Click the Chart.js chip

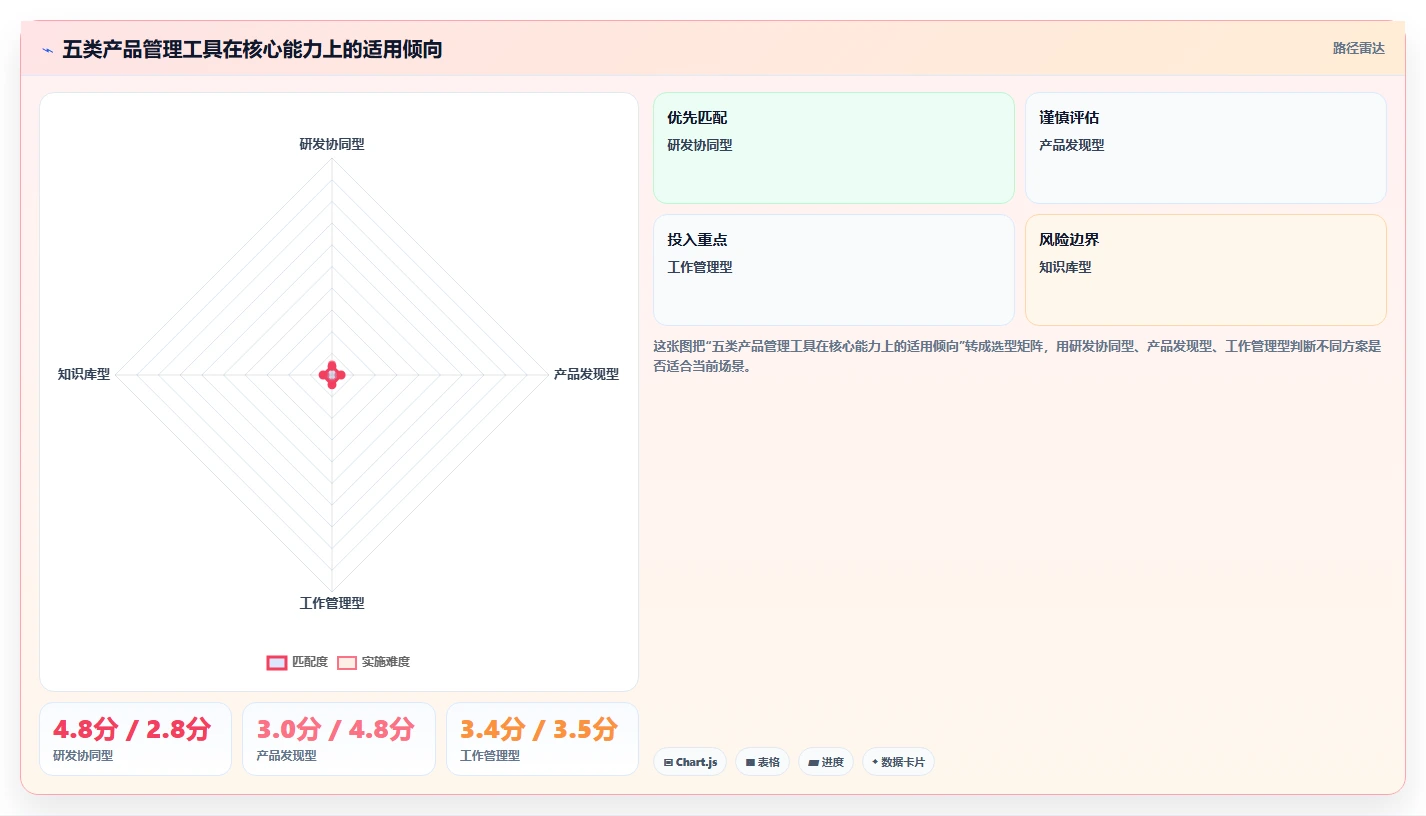coord(690,762)
